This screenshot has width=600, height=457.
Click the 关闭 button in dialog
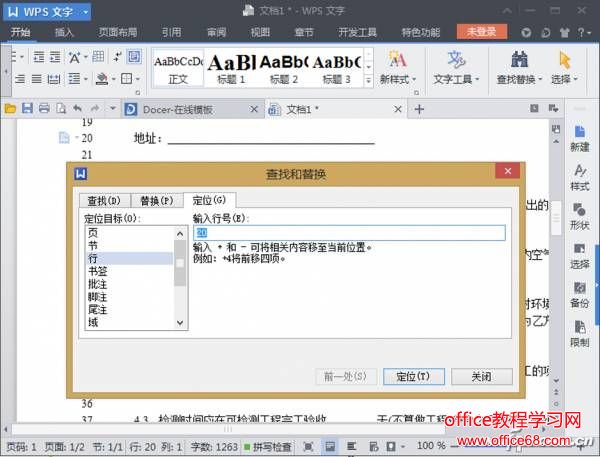tap(482, 377)
